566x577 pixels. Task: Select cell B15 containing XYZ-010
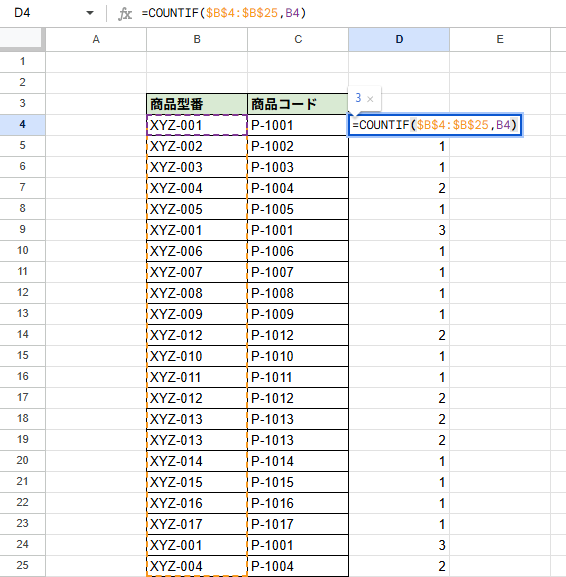tap(197, 356)
